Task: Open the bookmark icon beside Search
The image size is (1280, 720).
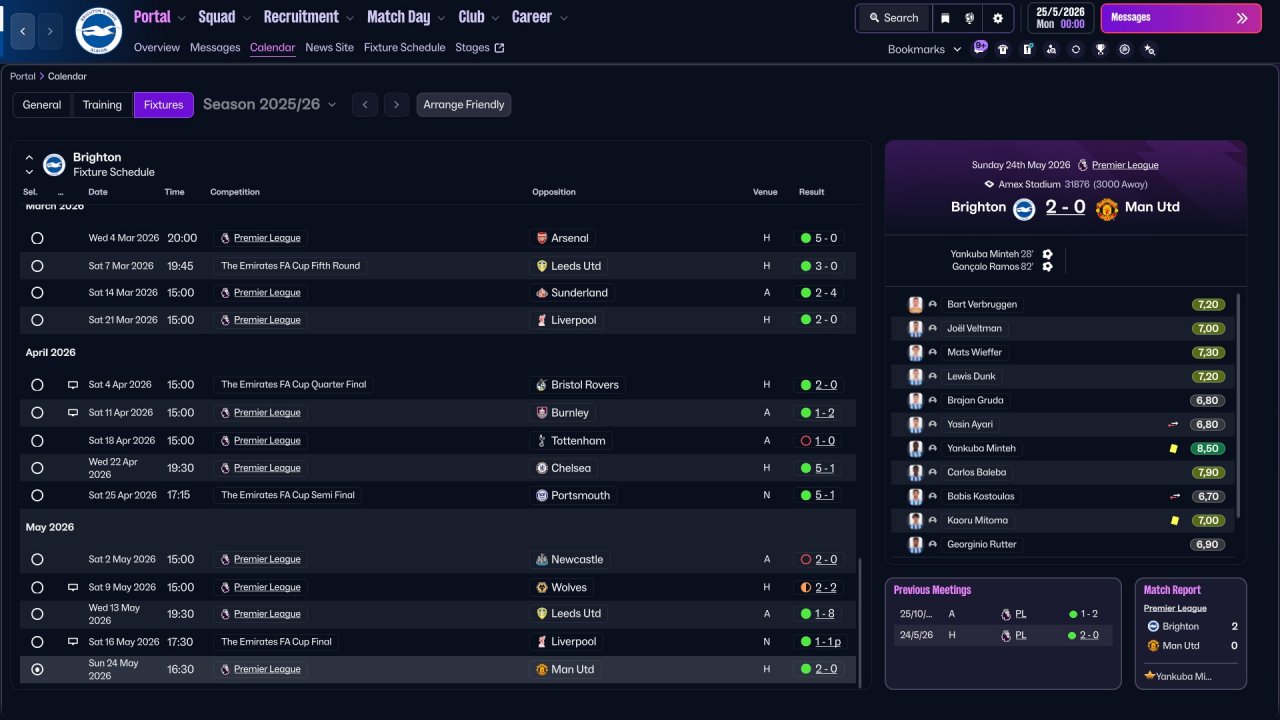Action: click(945, 18)
